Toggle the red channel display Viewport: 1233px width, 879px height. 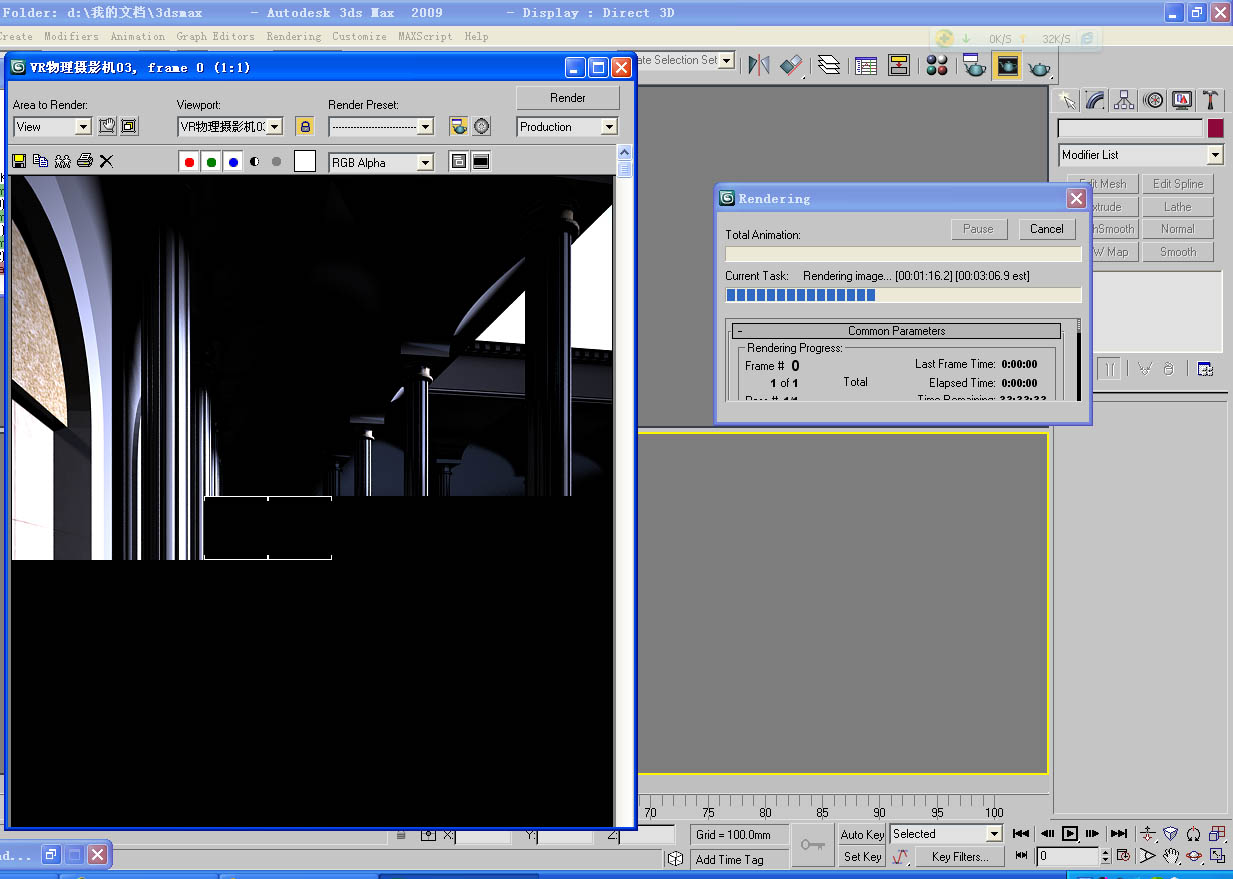coord(189,162)
